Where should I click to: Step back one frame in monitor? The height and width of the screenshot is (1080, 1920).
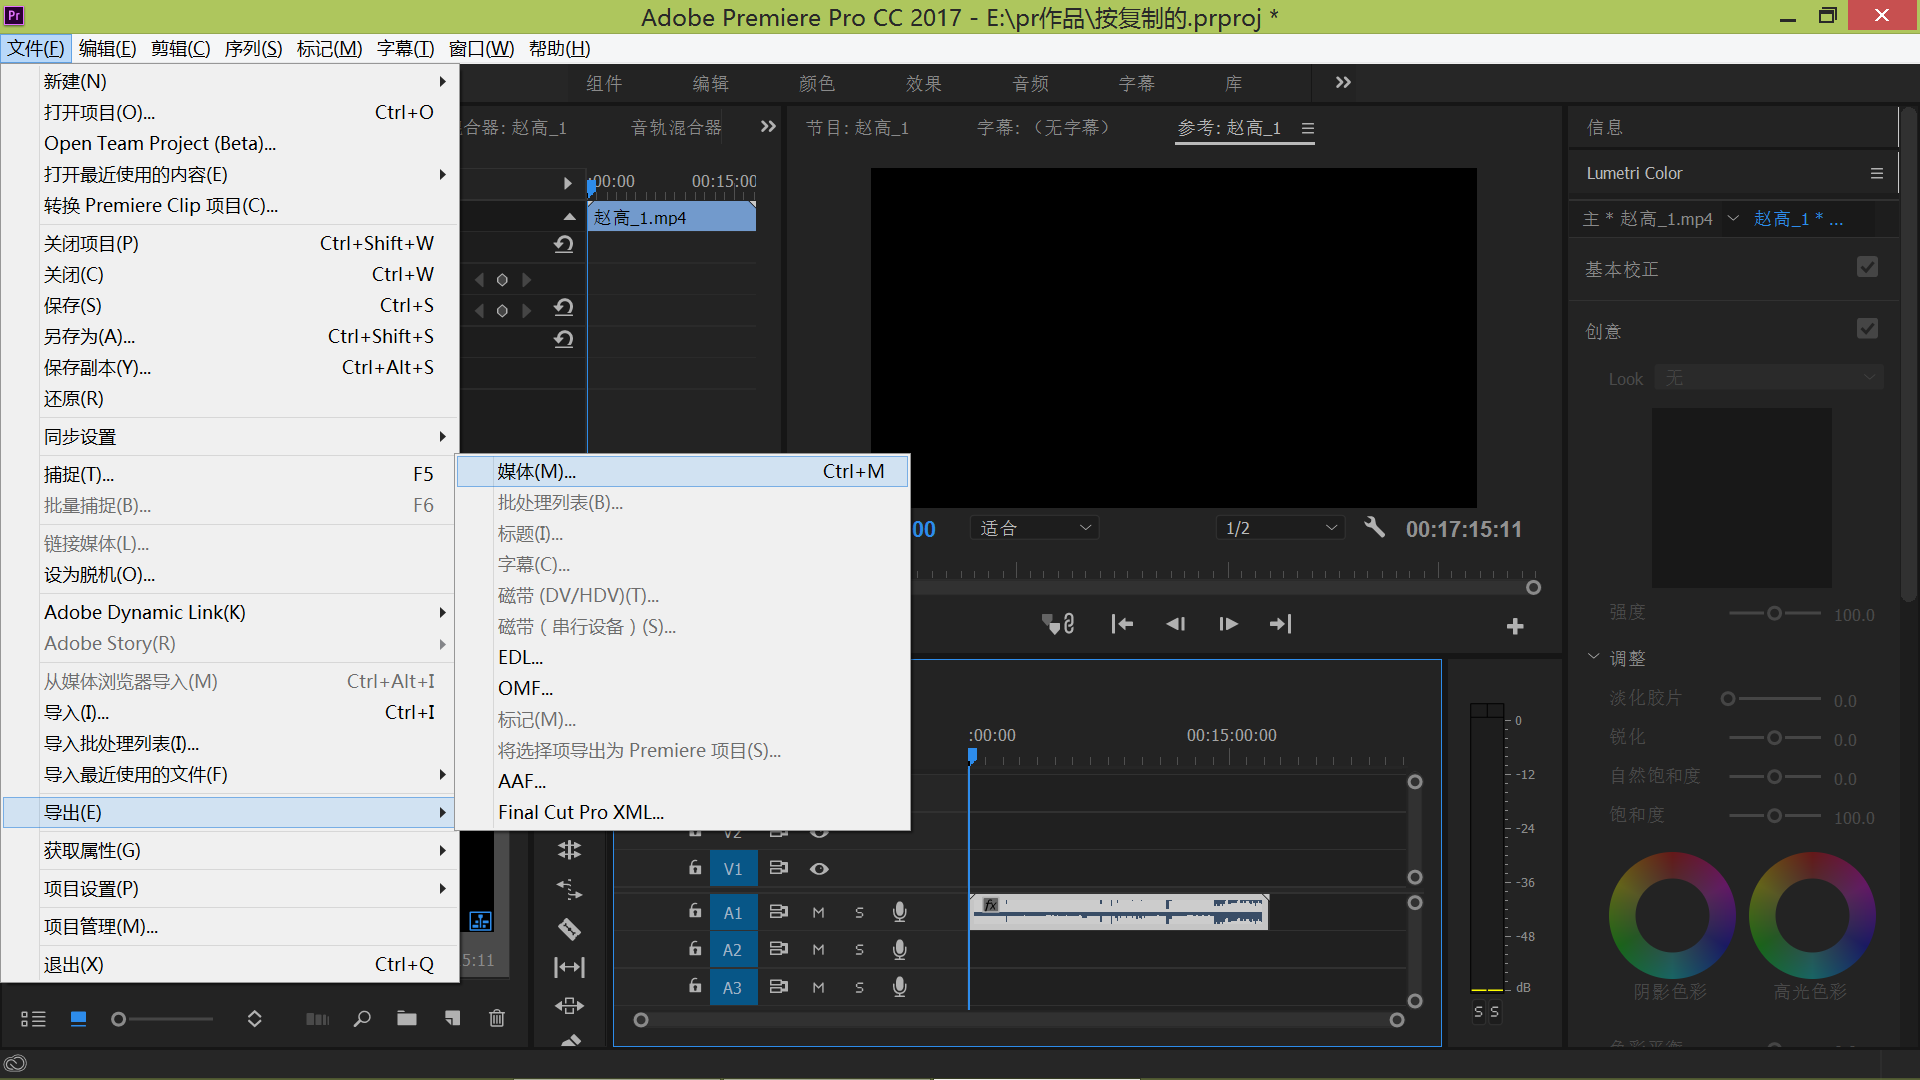click(1175, 624)
